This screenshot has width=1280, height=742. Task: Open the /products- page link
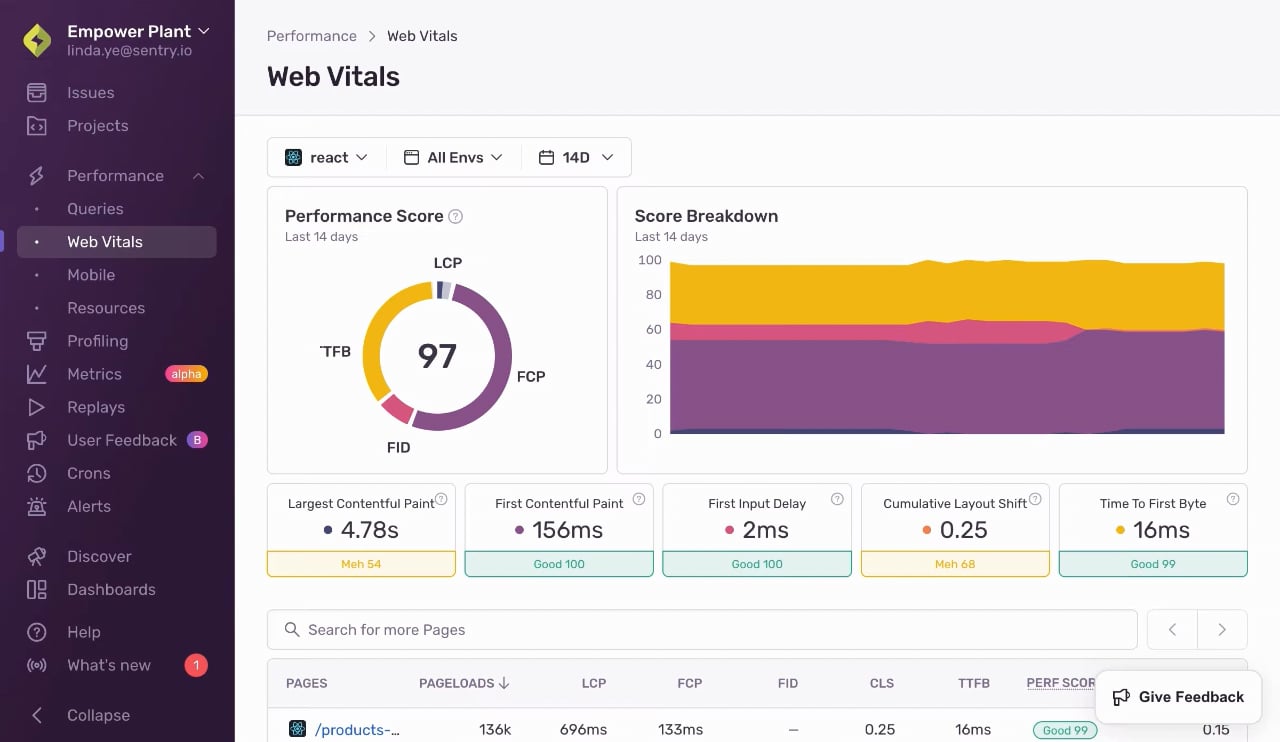click(357, 730)
